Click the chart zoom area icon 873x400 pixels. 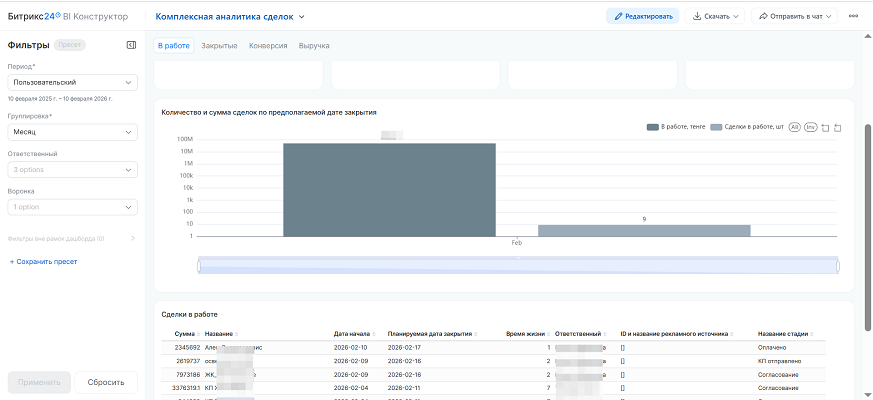(825, 127)
